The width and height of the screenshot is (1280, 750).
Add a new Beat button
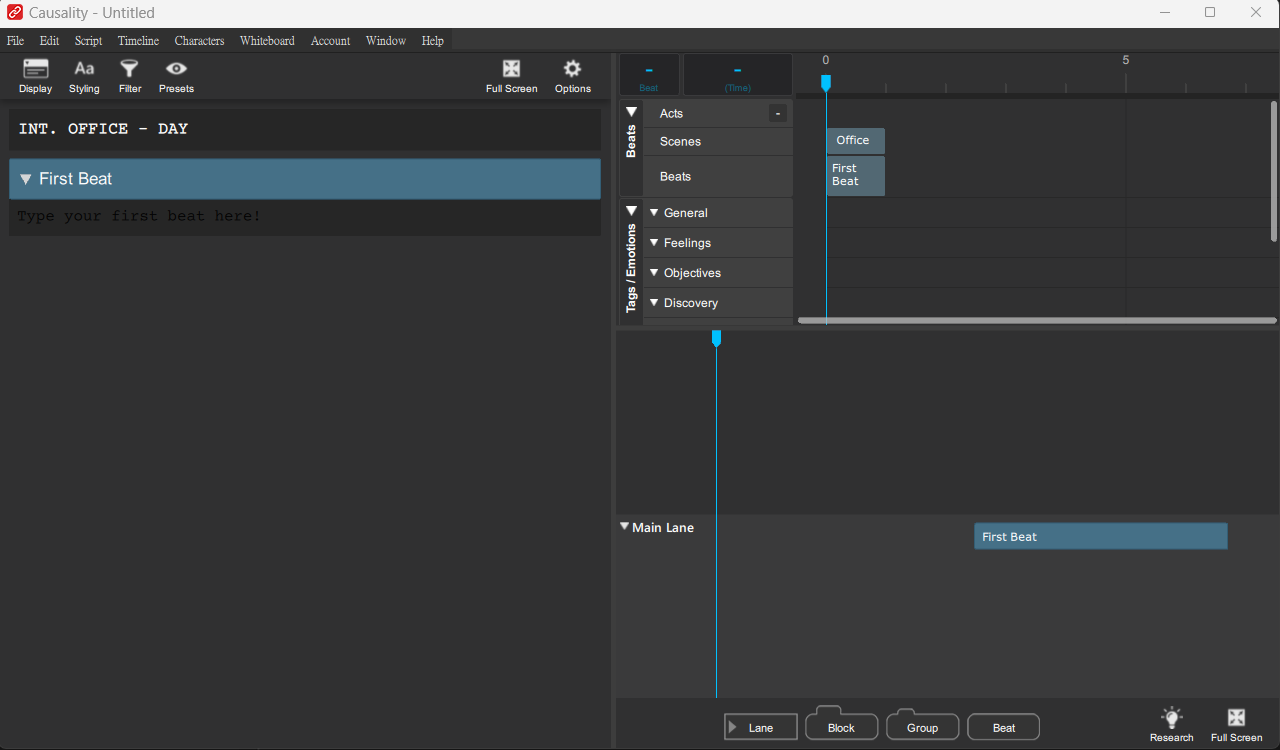click(1004, 727)
